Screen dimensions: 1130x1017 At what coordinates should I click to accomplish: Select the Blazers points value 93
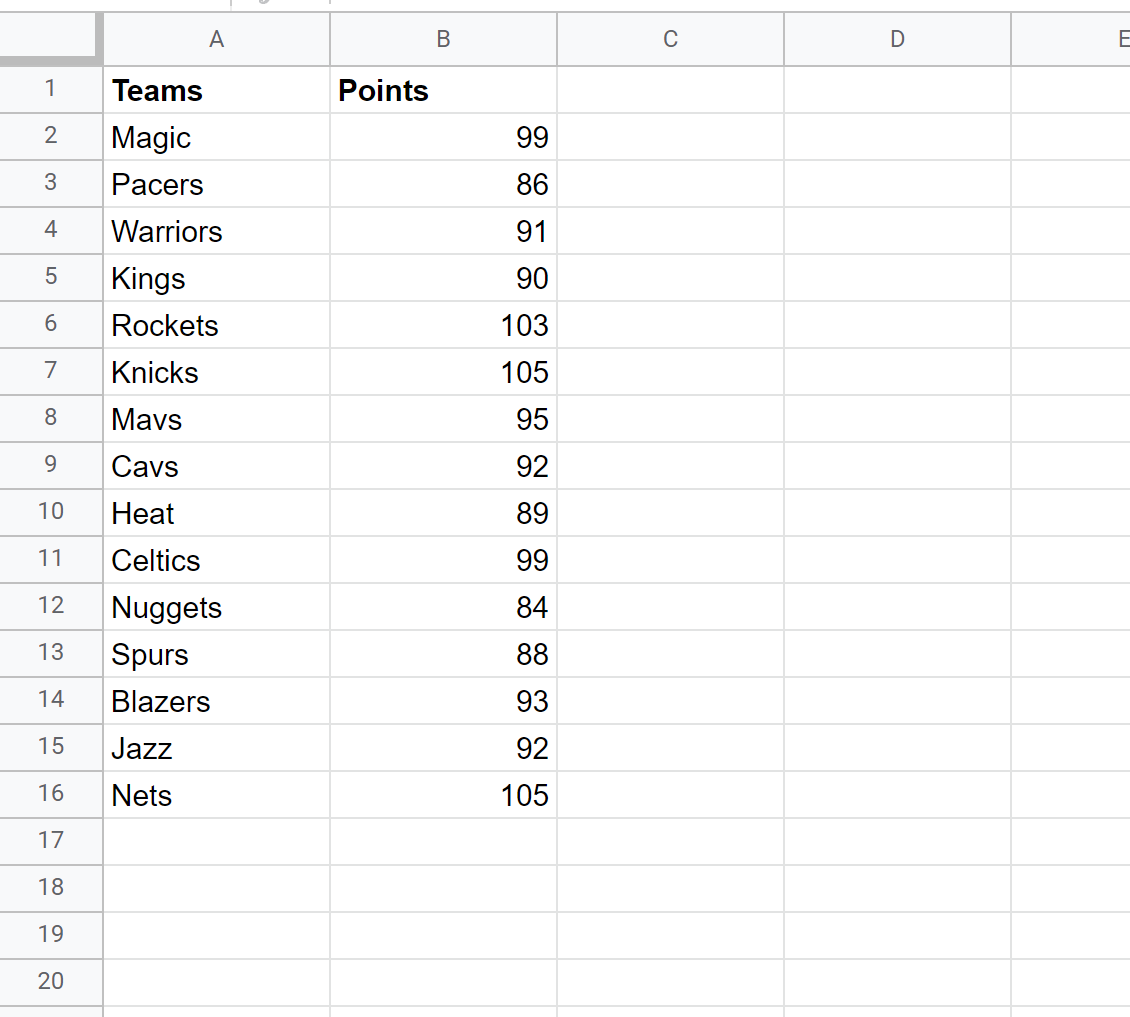point(443,701)
